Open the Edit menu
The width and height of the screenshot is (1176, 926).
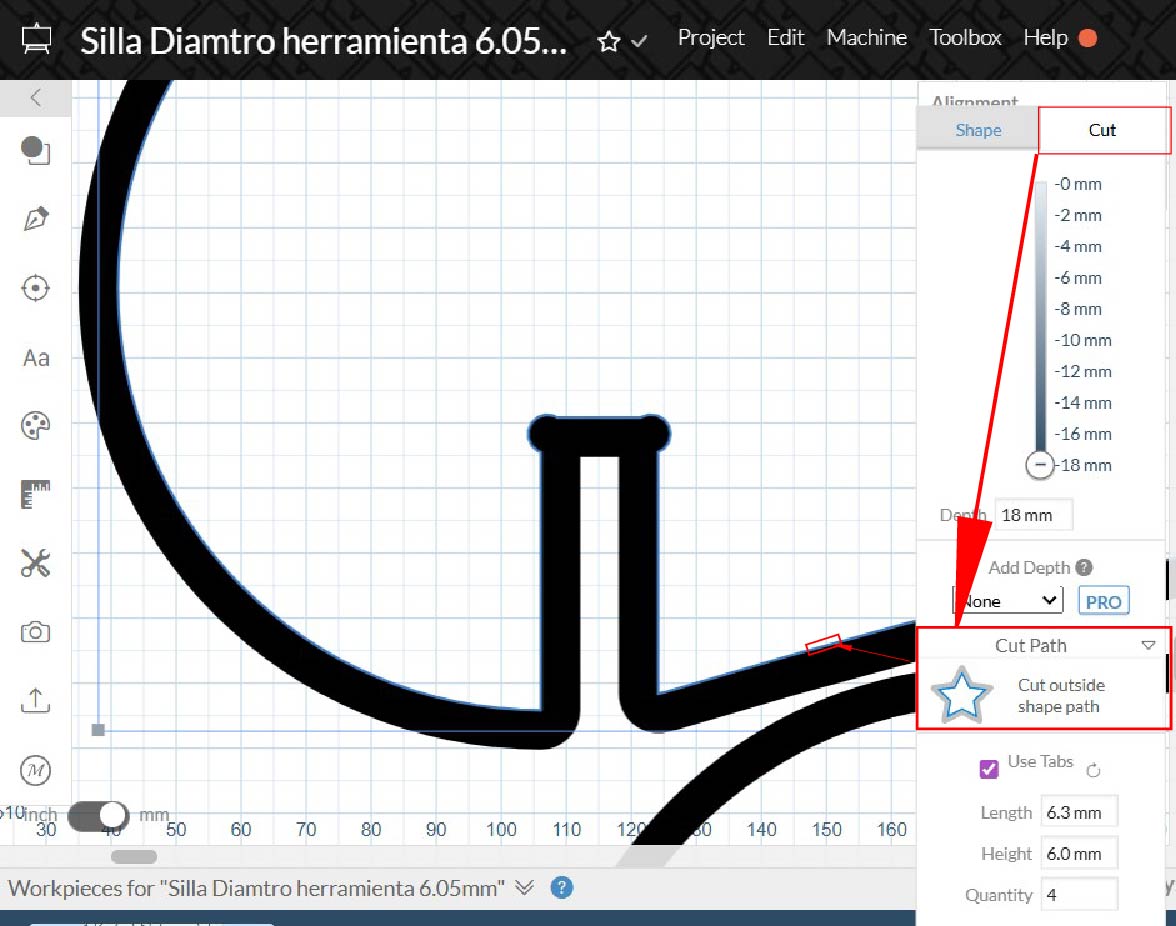(x=785, y=37)
